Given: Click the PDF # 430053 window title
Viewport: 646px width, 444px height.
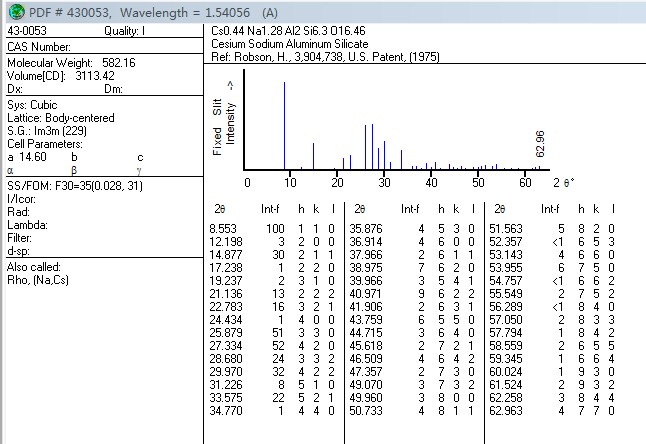Looking at the screenshot, I should [x=153, y=12].
